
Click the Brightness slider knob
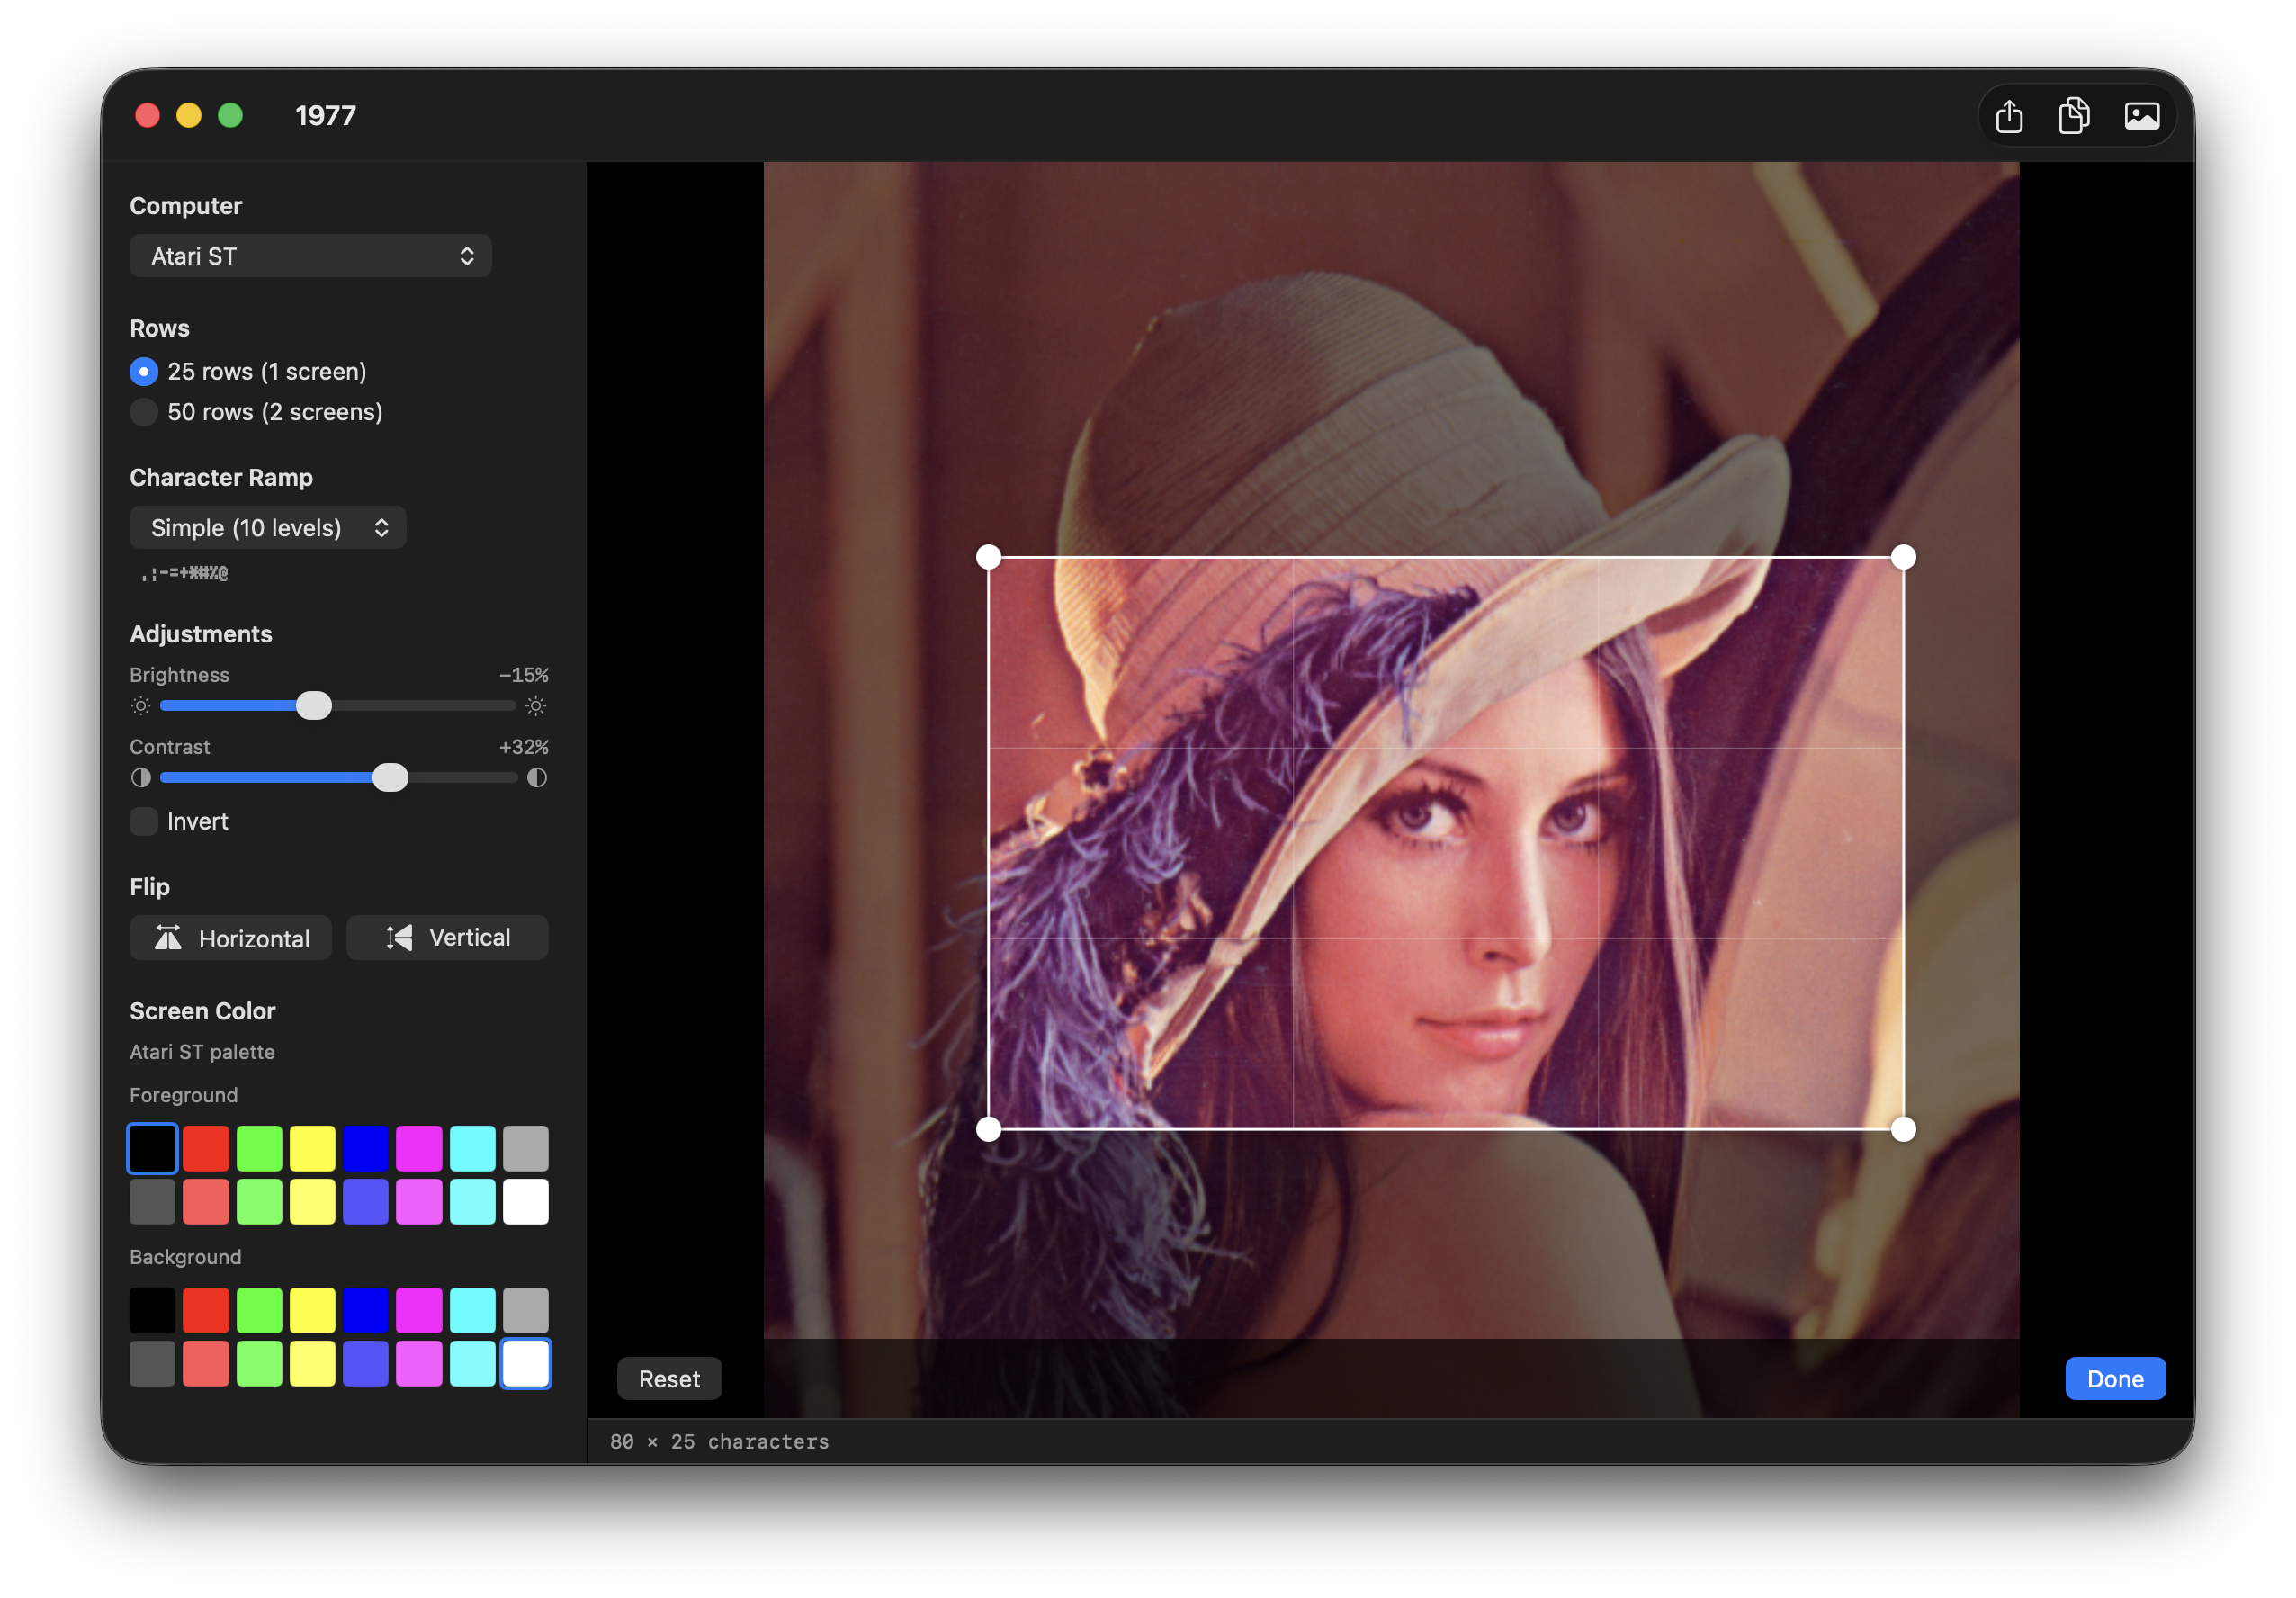314,706
